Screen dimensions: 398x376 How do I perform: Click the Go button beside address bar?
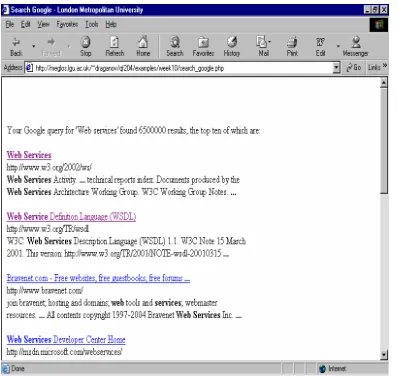tap(354, 68)
